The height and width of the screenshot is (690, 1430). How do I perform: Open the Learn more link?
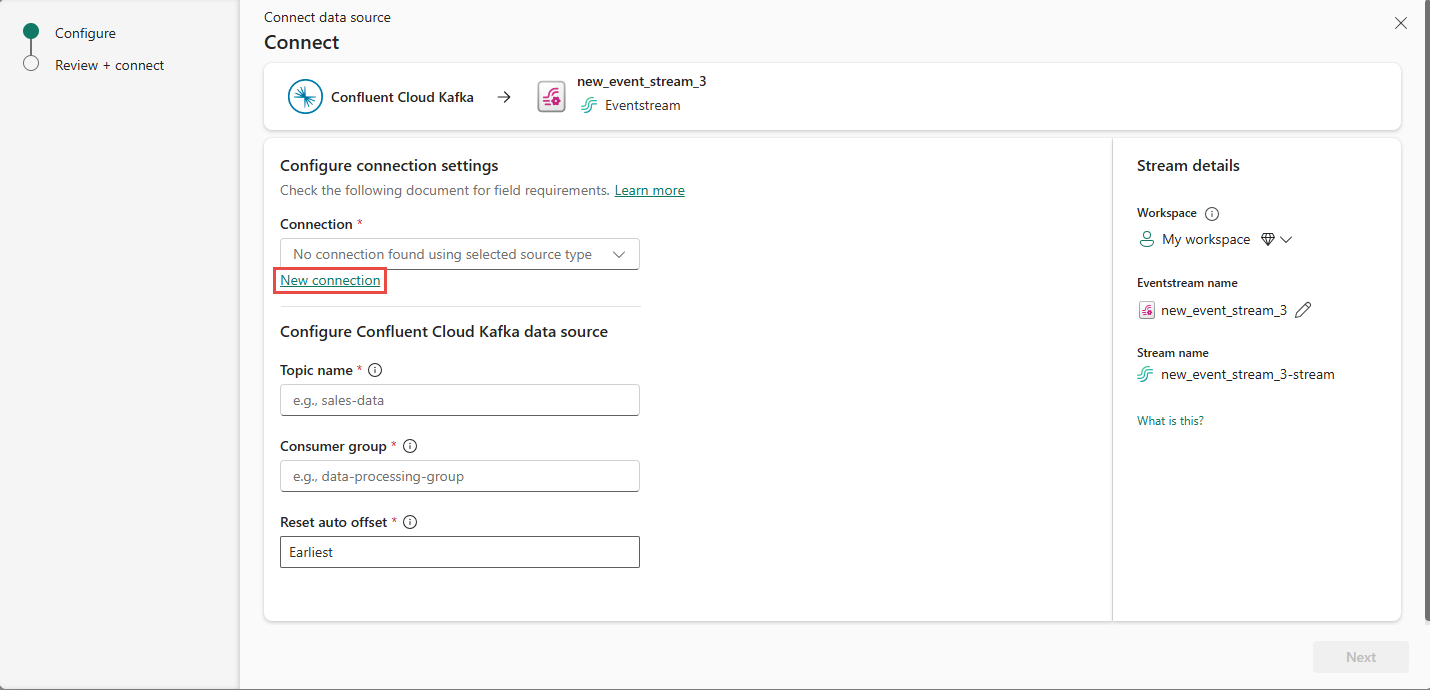pos(650,190)
